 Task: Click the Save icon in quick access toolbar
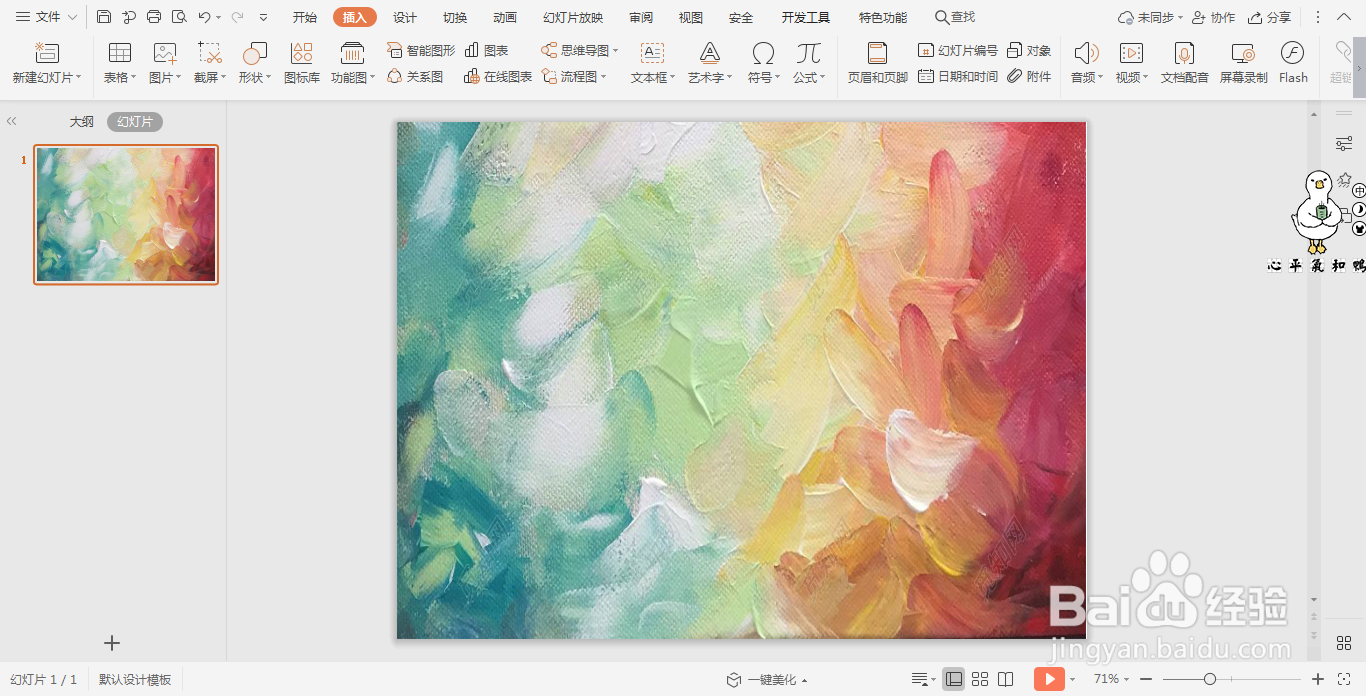pos(104,17)
